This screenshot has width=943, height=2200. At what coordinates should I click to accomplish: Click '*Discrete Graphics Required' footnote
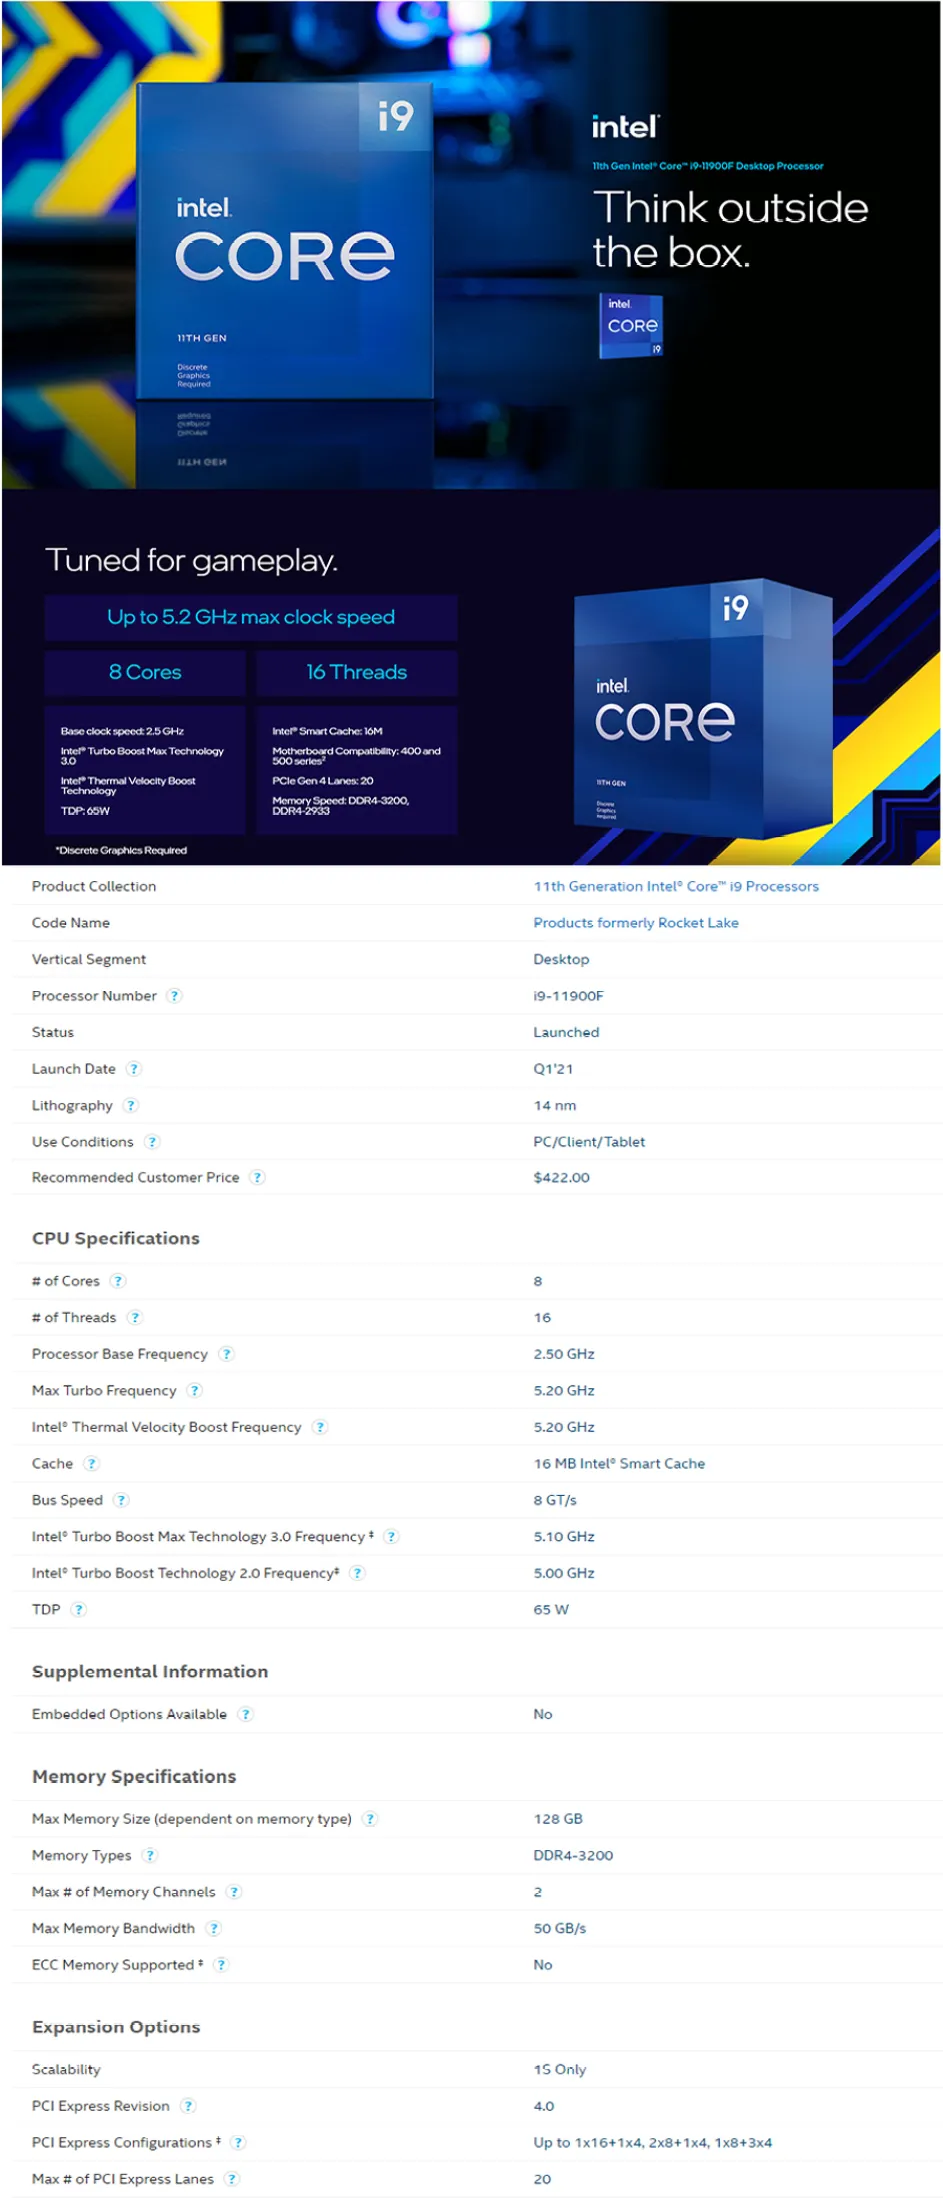point(121,850)
